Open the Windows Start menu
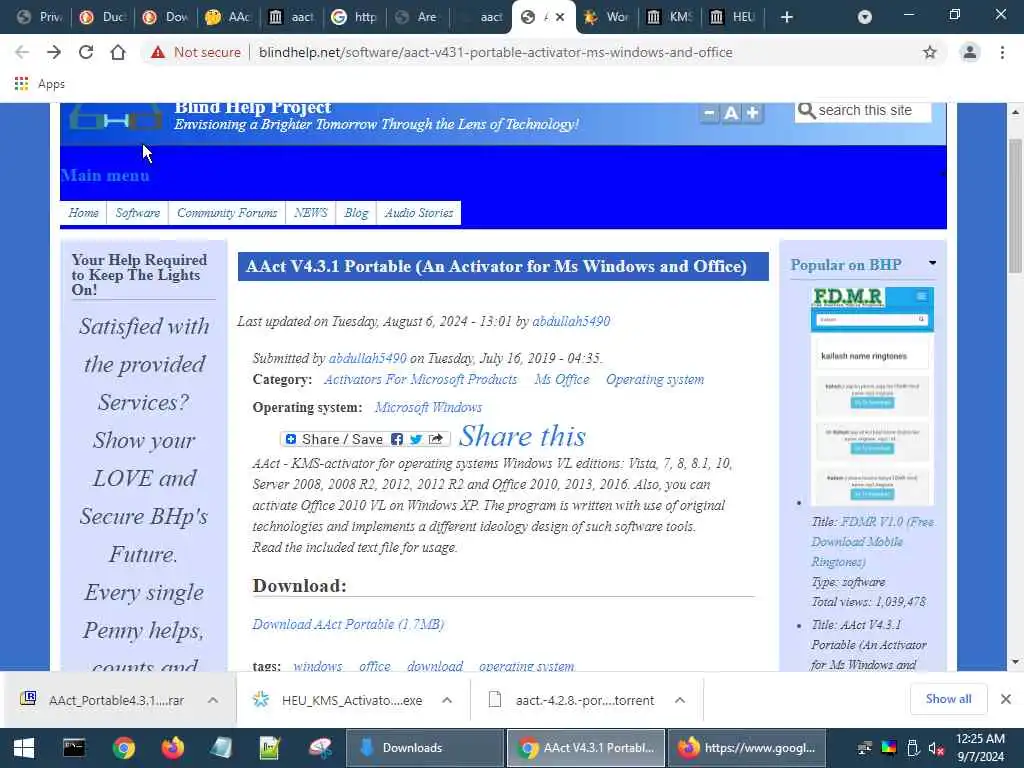Viewport: 1024px width, 768px height. coord(24,748)
